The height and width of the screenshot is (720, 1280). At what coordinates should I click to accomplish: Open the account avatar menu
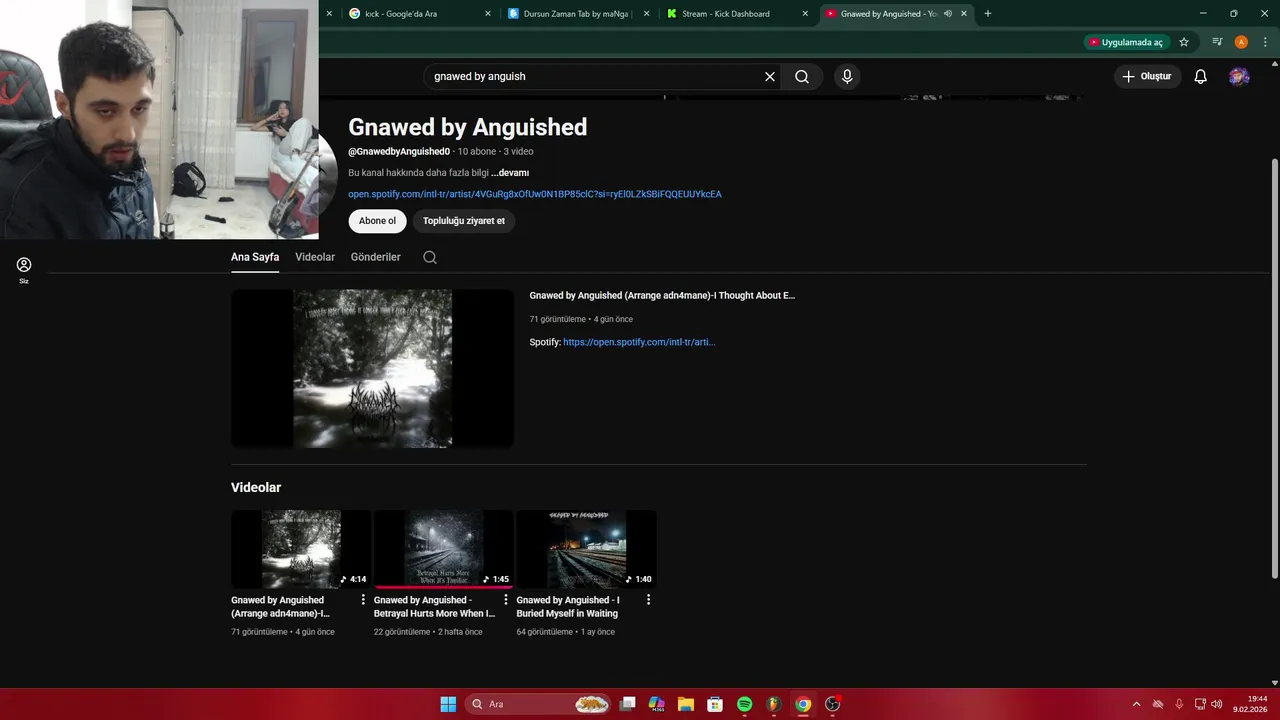pyautogui.click(x=1239, y=76)
